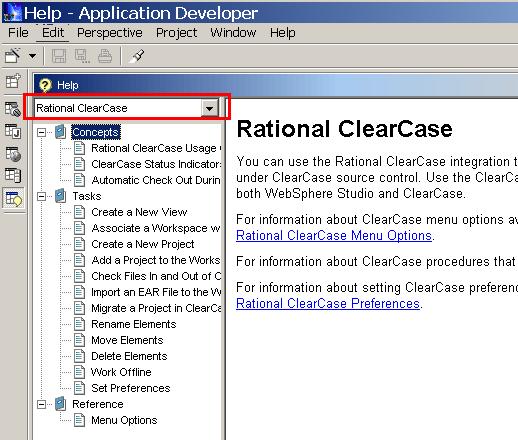
Task: Open the Project menu
Action: [176, 33]
